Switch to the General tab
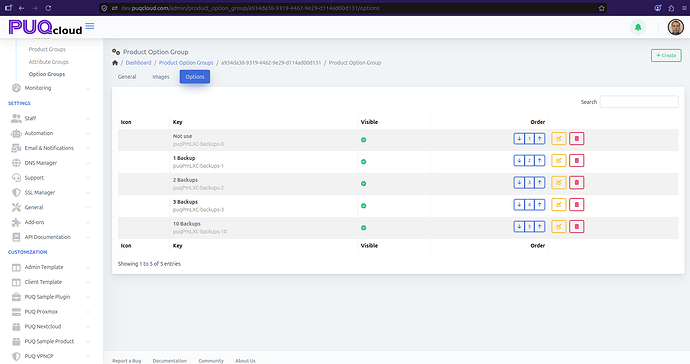This screenshot has width=690, height=364. [127, 77]
